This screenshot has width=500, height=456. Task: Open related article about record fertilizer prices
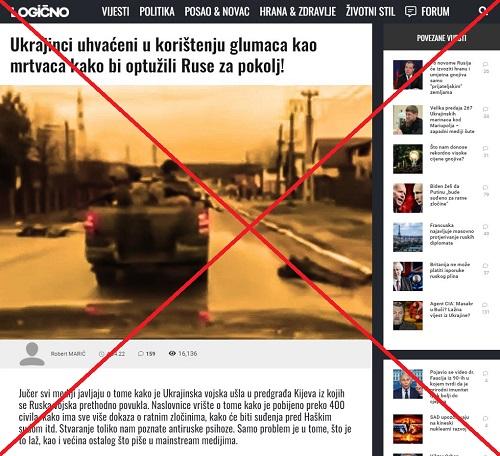[448, 153]
